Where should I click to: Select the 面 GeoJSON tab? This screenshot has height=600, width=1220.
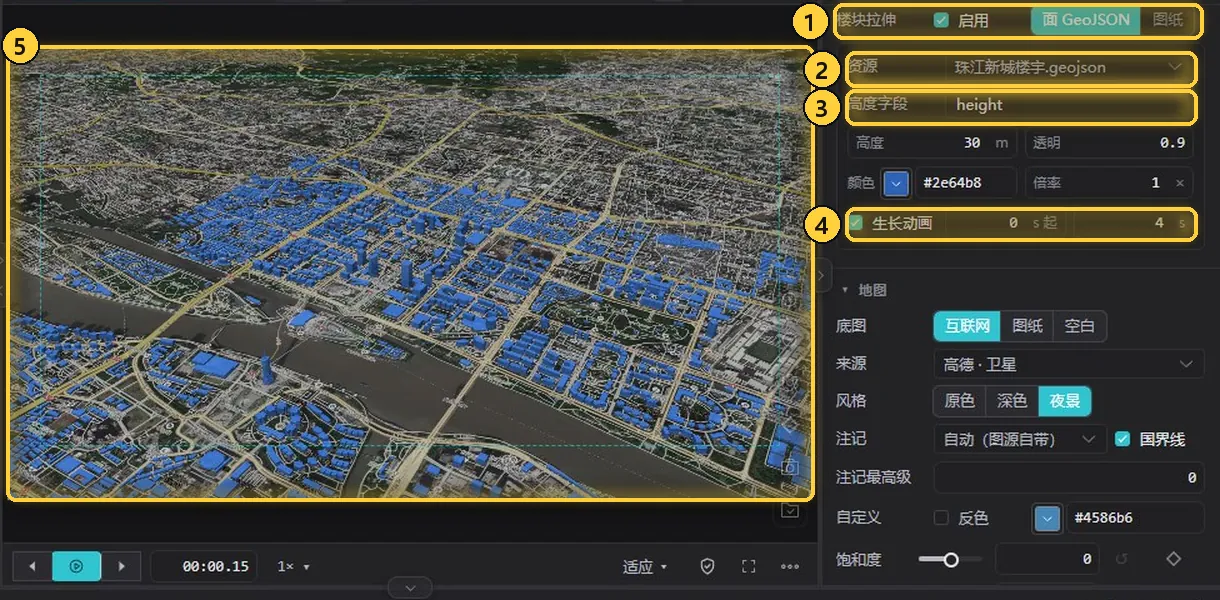point(1085,20)
